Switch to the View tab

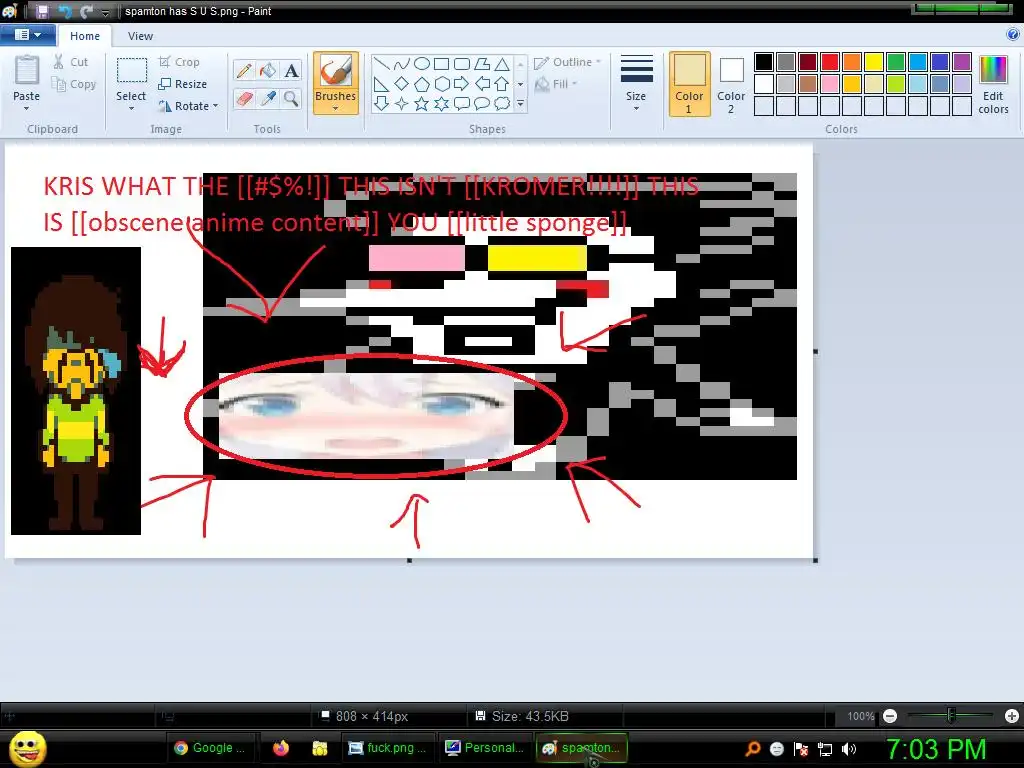tap(140, 36)
